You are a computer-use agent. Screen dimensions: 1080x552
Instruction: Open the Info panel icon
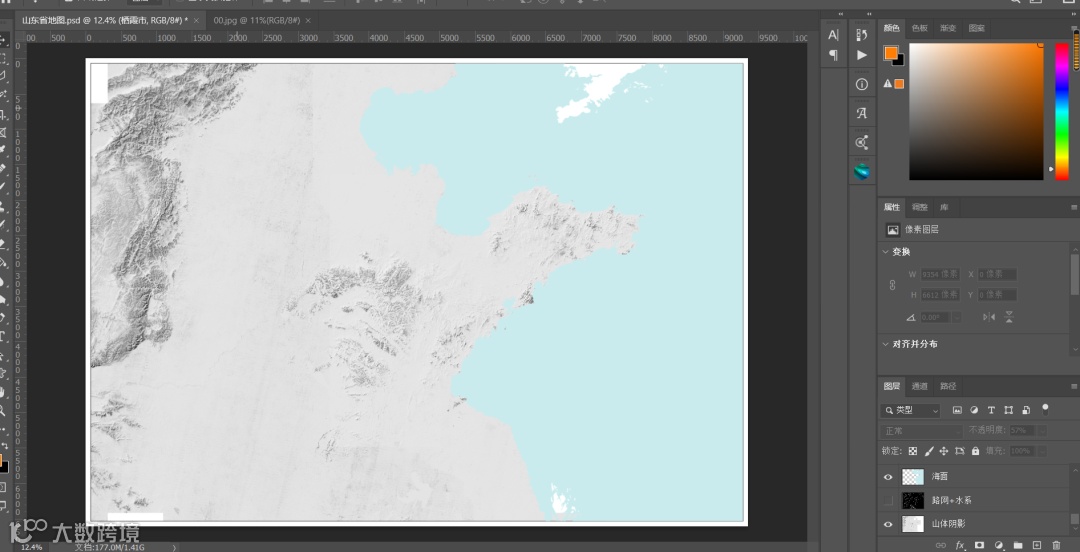tap(862, 85)
